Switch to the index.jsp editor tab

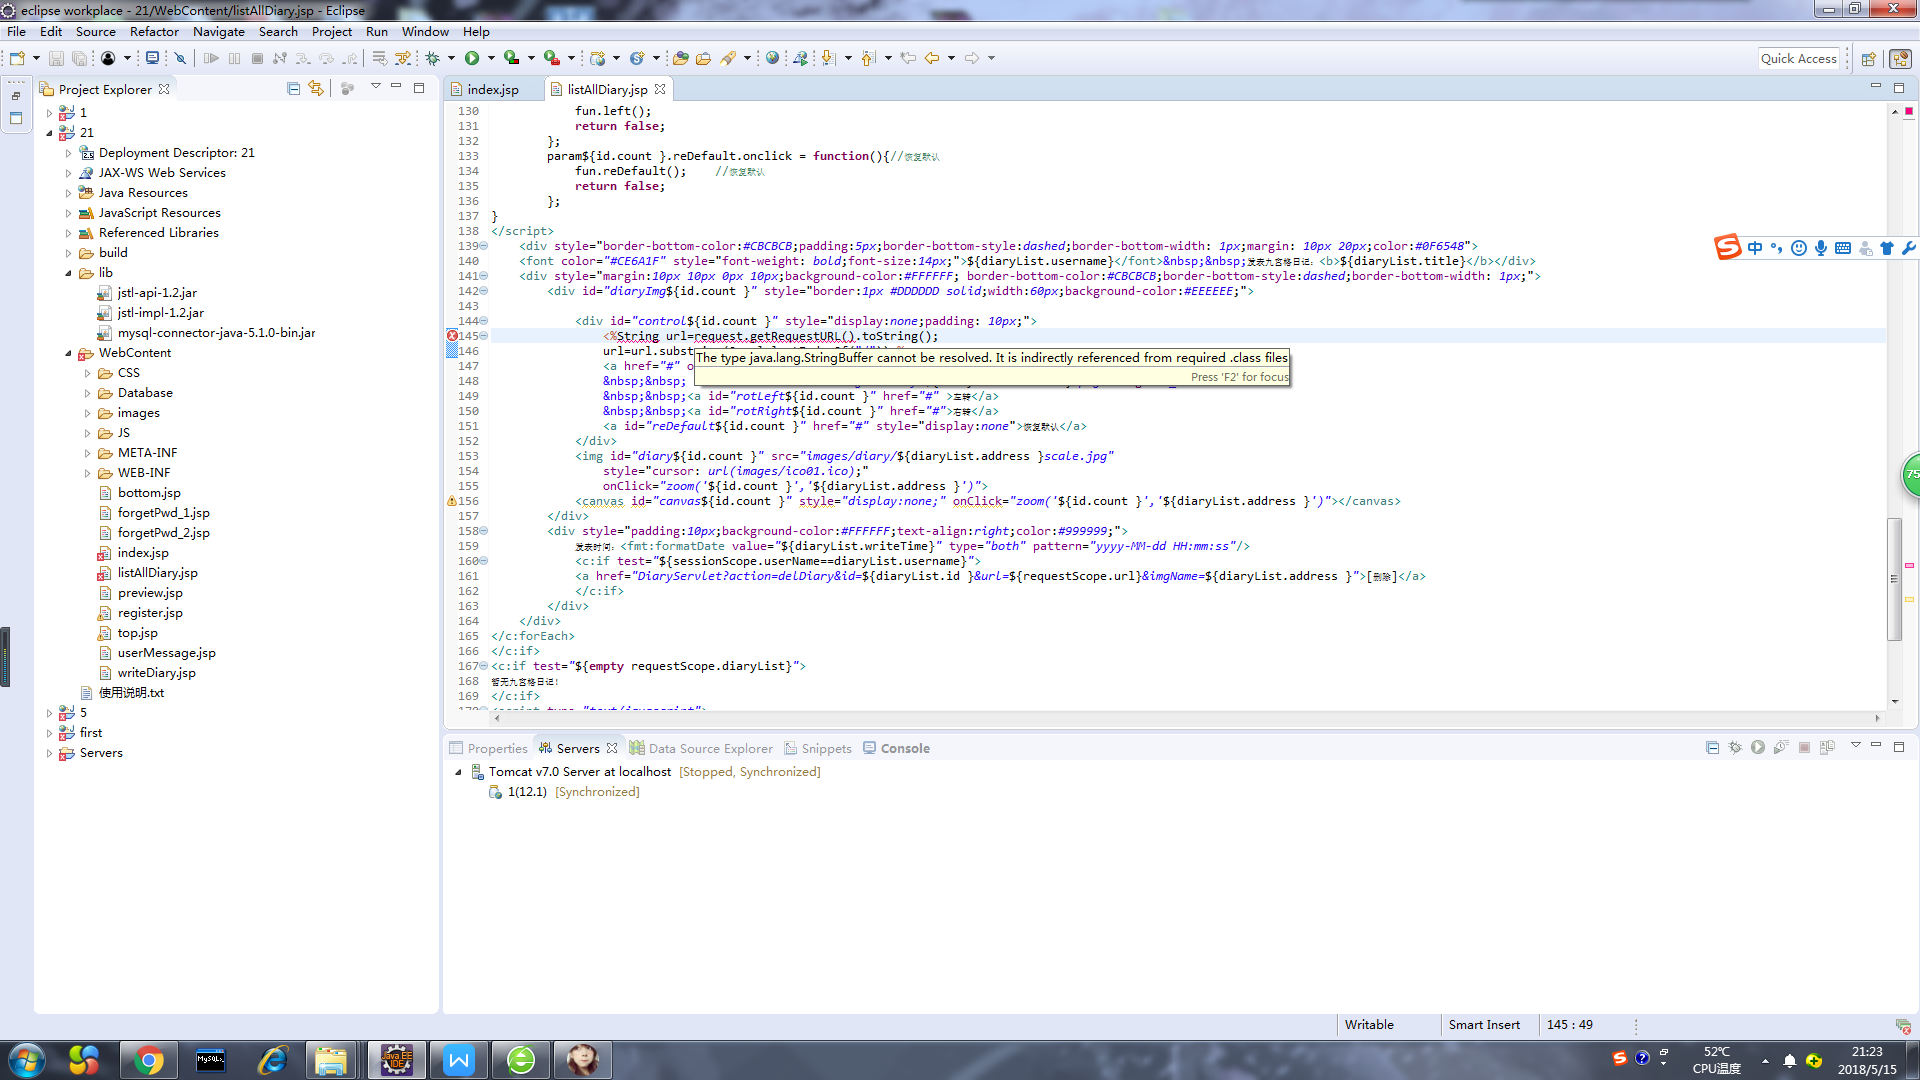click(492, 89)
